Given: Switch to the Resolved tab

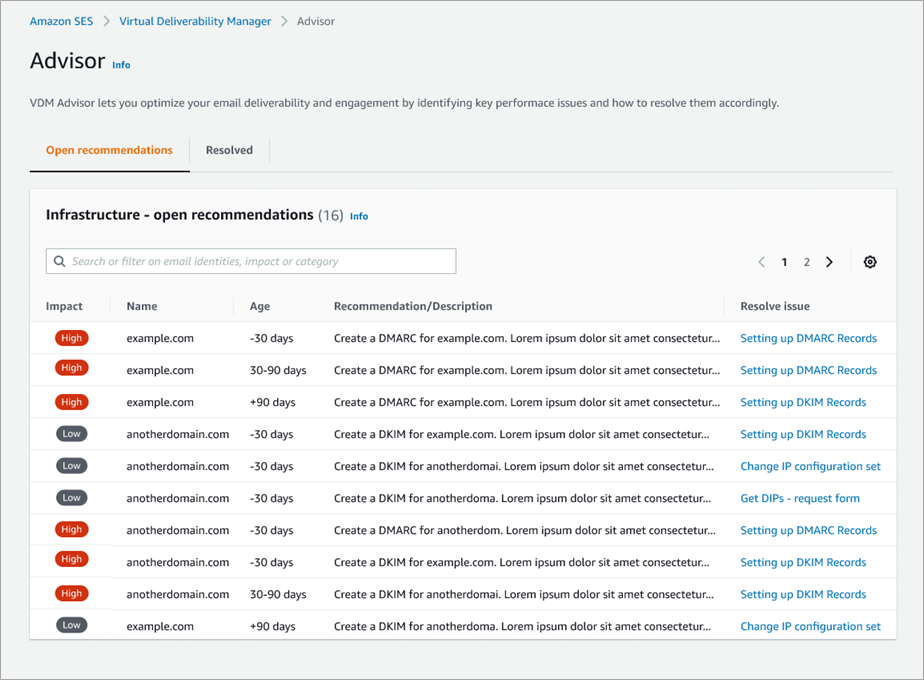Looking at the screenshot, I should click(x=229, y=150).
